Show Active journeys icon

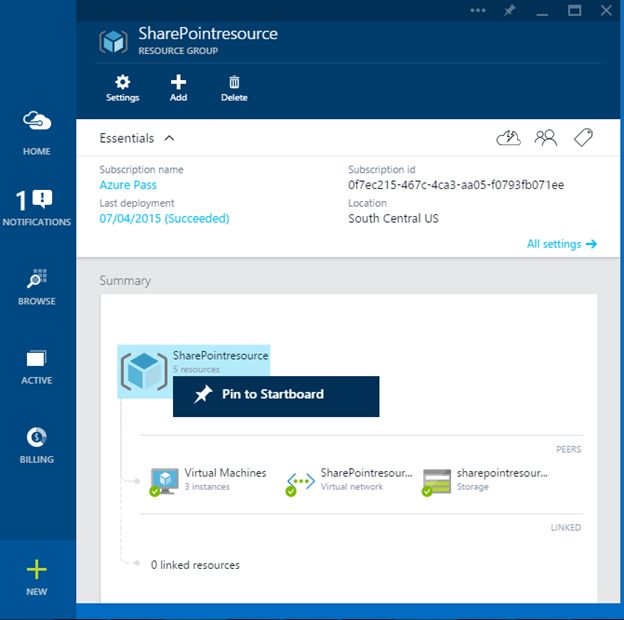37,358
